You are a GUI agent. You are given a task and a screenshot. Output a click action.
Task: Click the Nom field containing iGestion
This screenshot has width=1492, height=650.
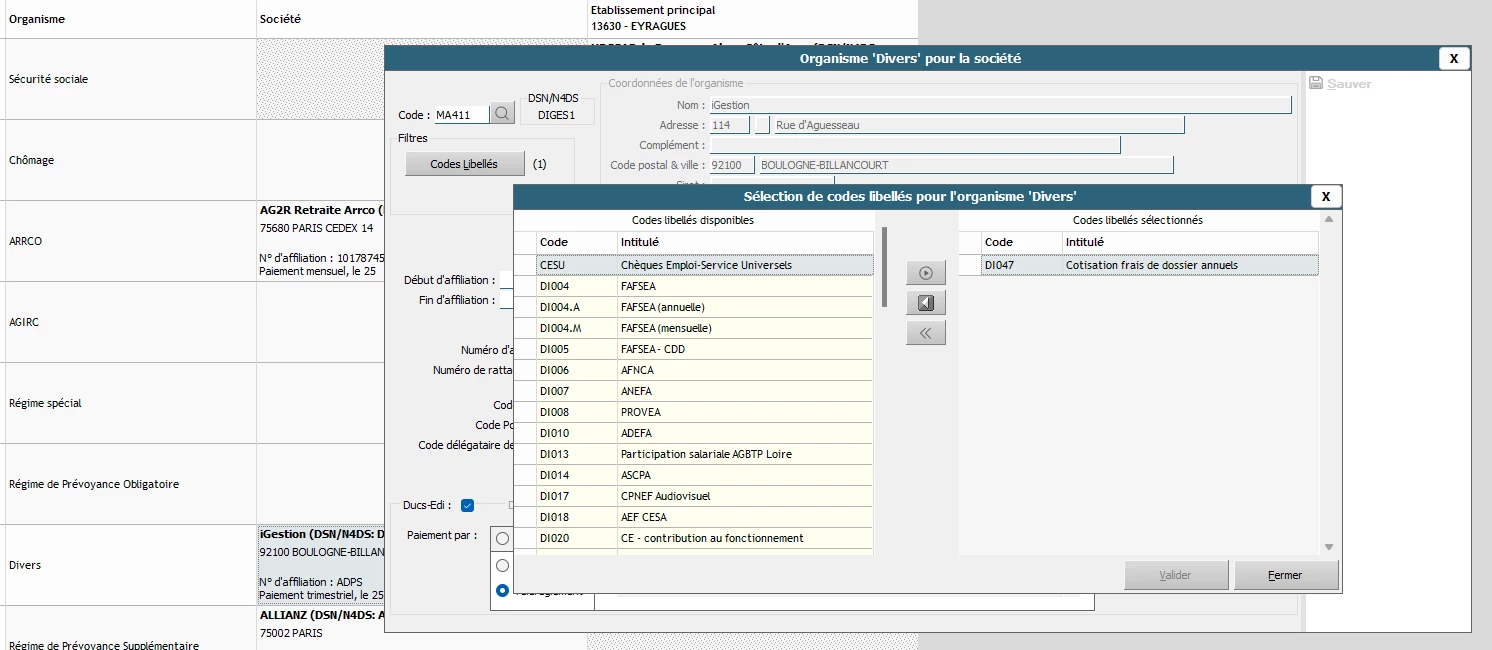coord(999,105)
